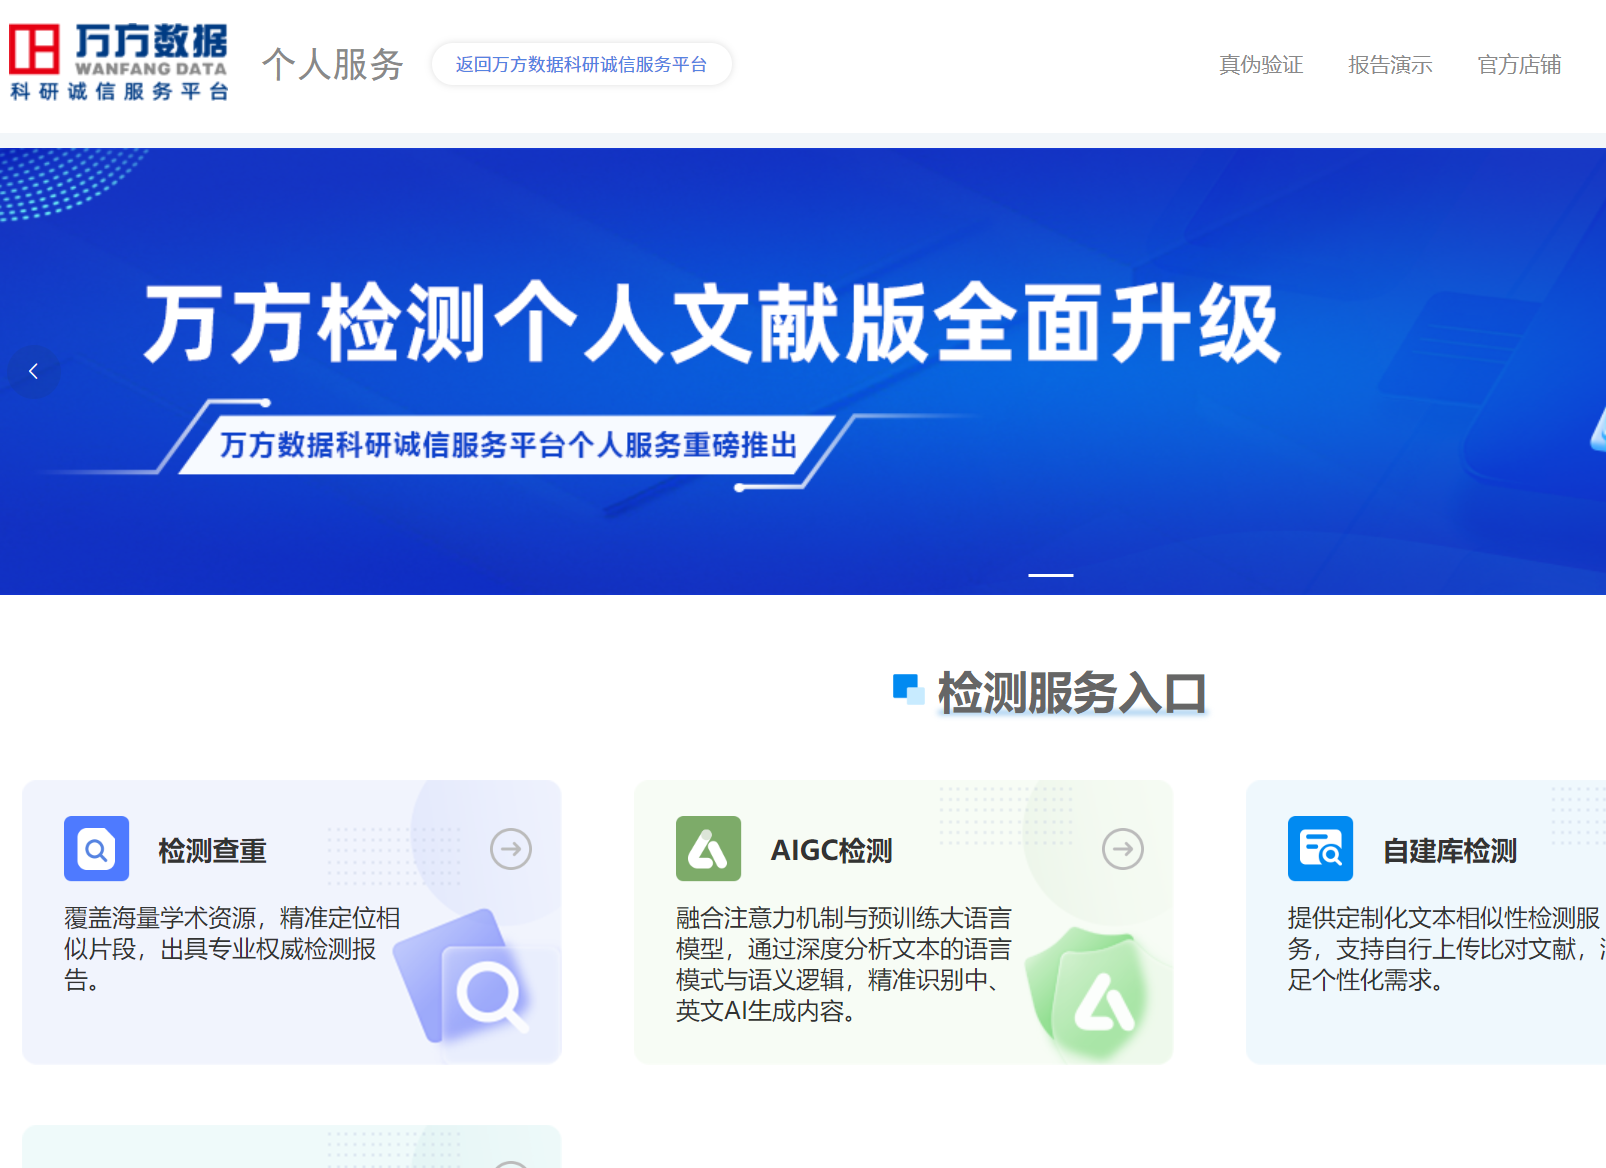Open the AIGC检测 card arrow icon
This screenshot has height=1168, width=1606.
click(x=1124, y=848)
